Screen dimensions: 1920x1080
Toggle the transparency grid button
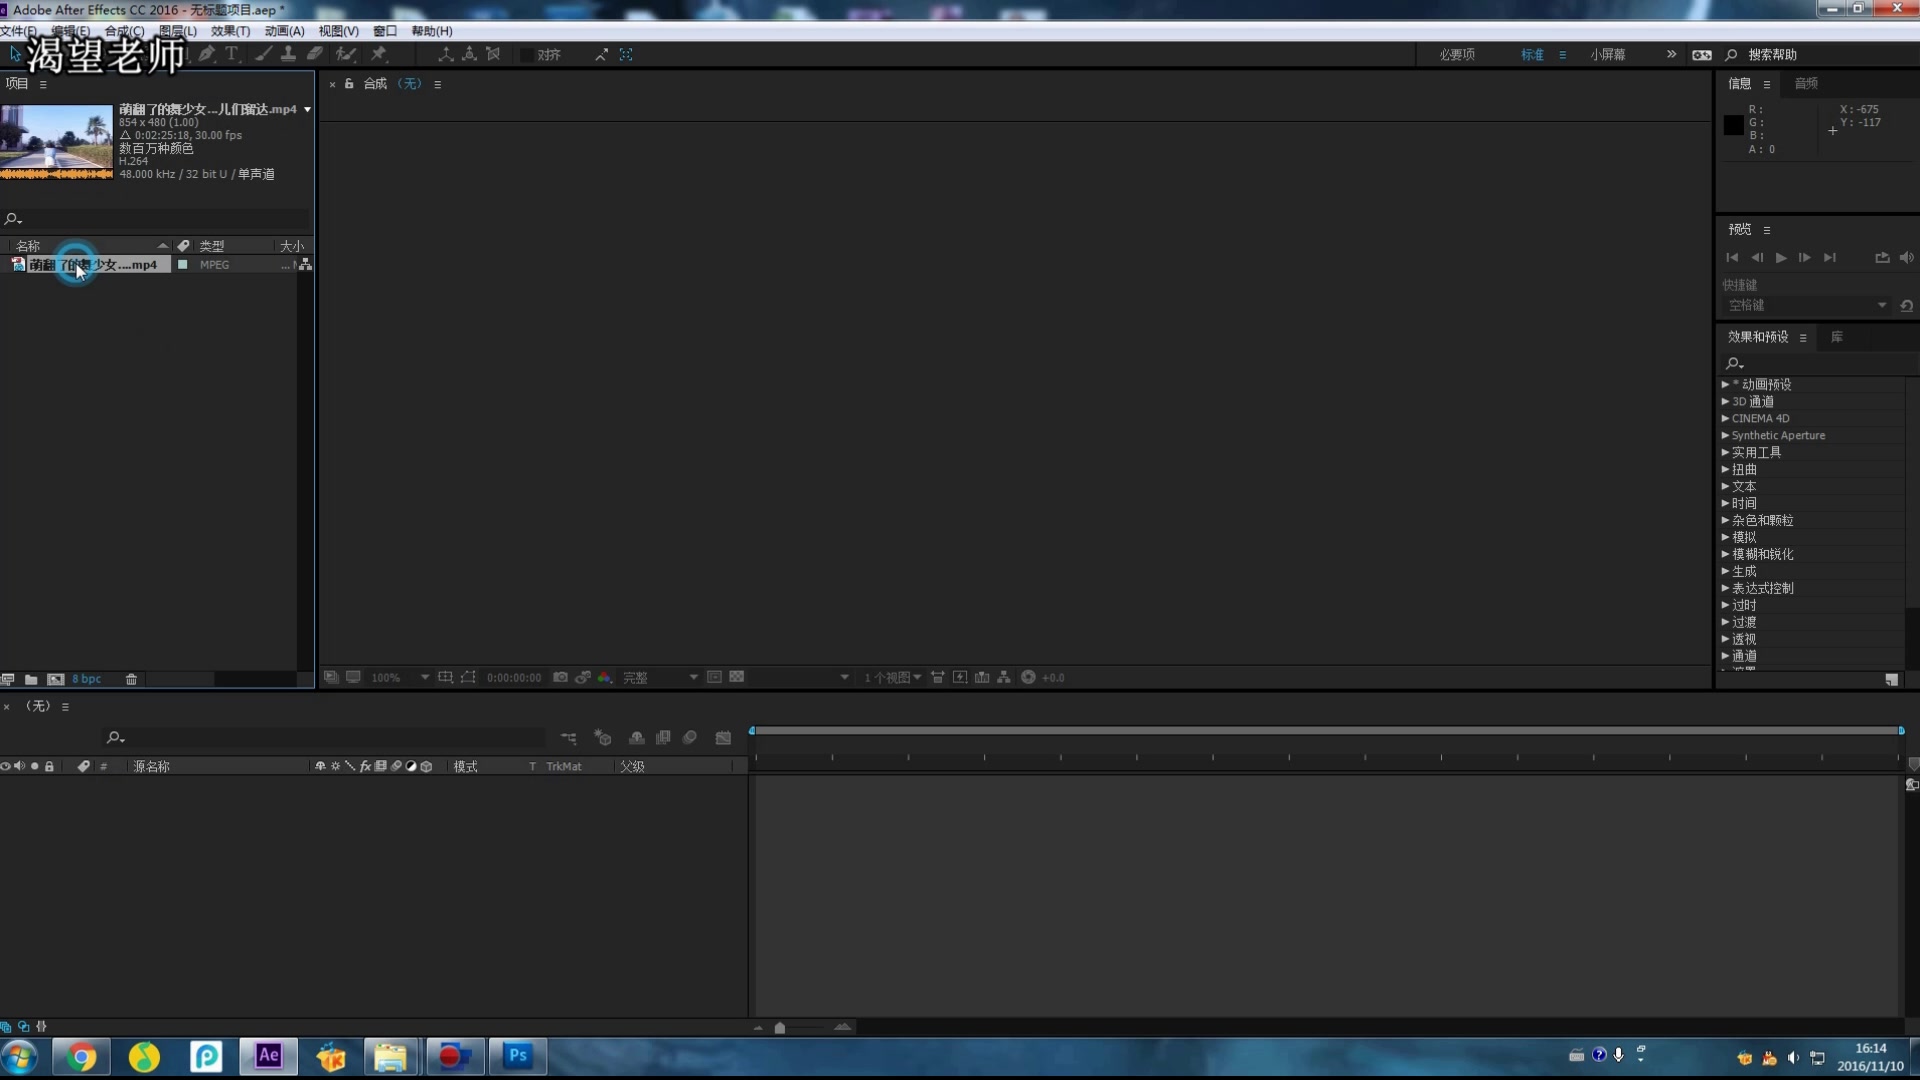point(736,677)
